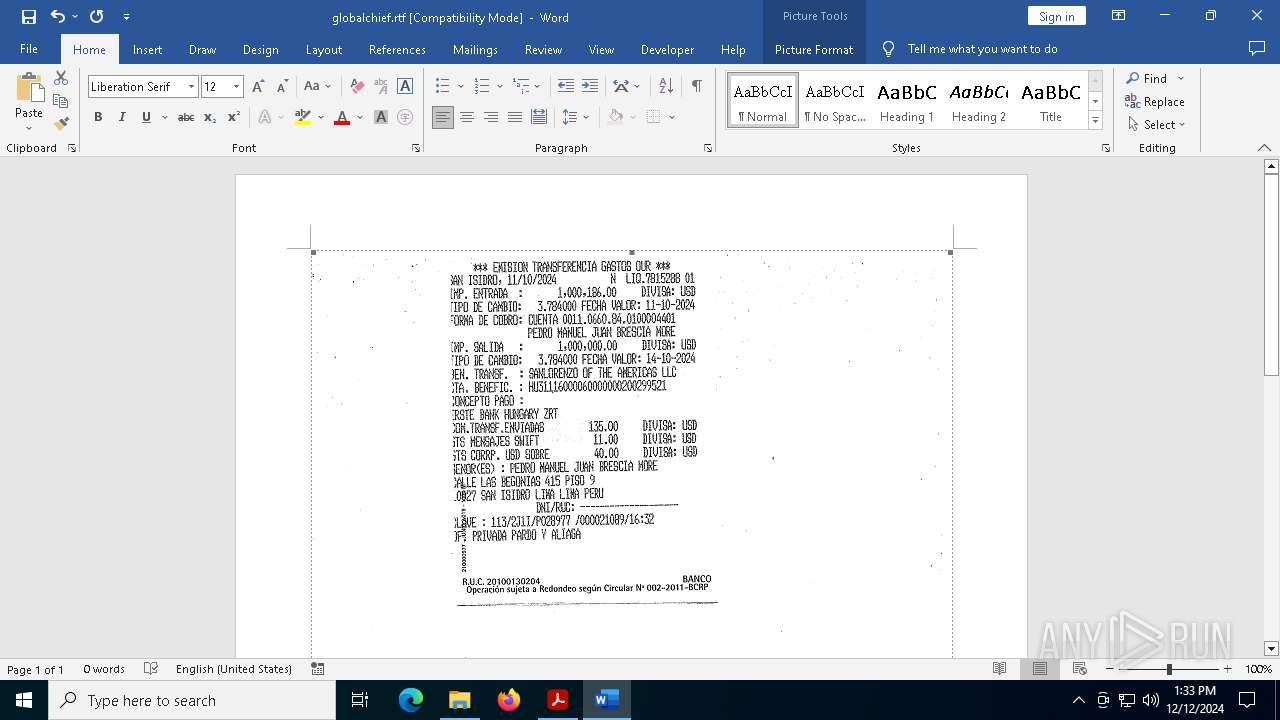This screenshot has height=720, width=1280.
Task: Clear all formatting with the eraser A icon
Action: point(357,87)
